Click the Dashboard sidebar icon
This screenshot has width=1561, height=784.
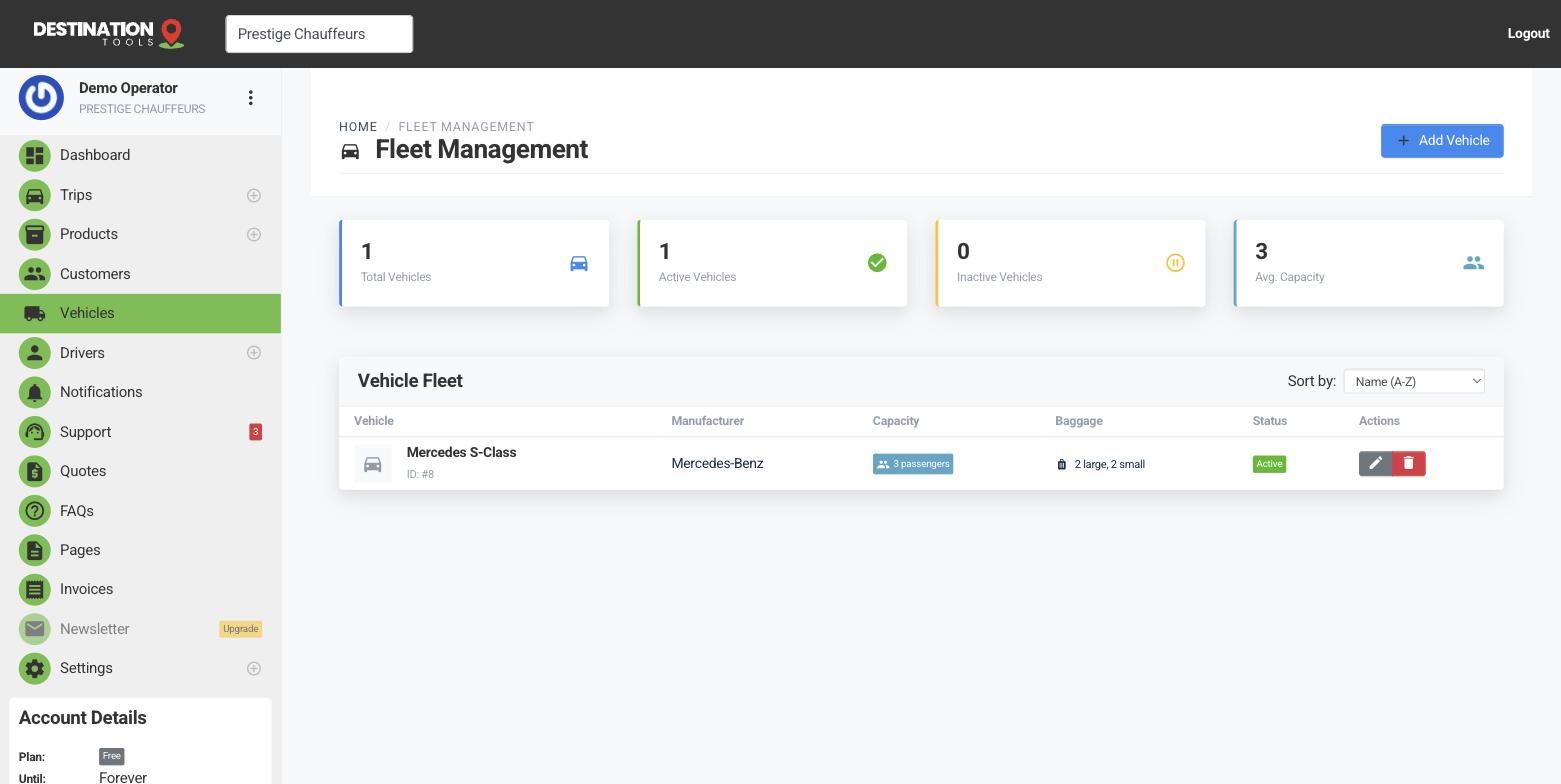(35, 155)
